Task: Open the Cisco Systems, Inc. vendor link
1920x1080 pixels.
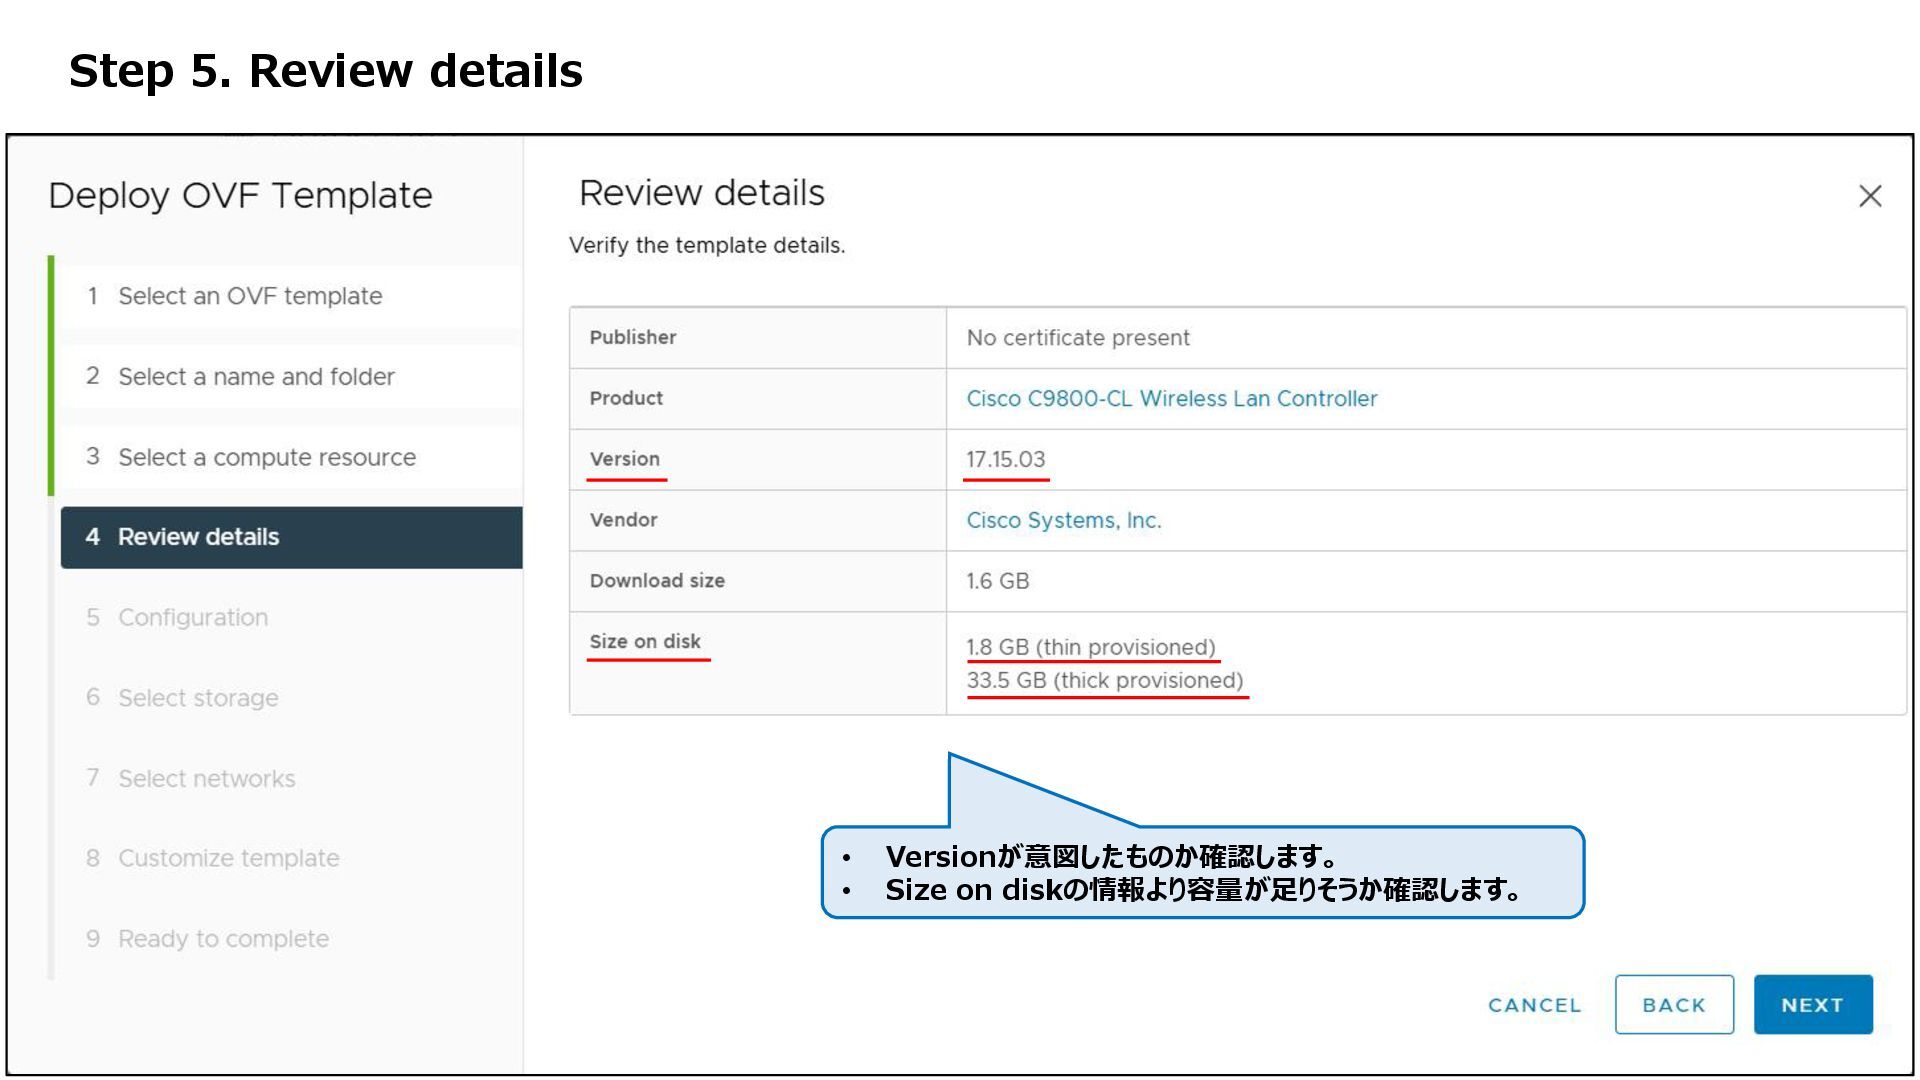Action: [1063, 521]
